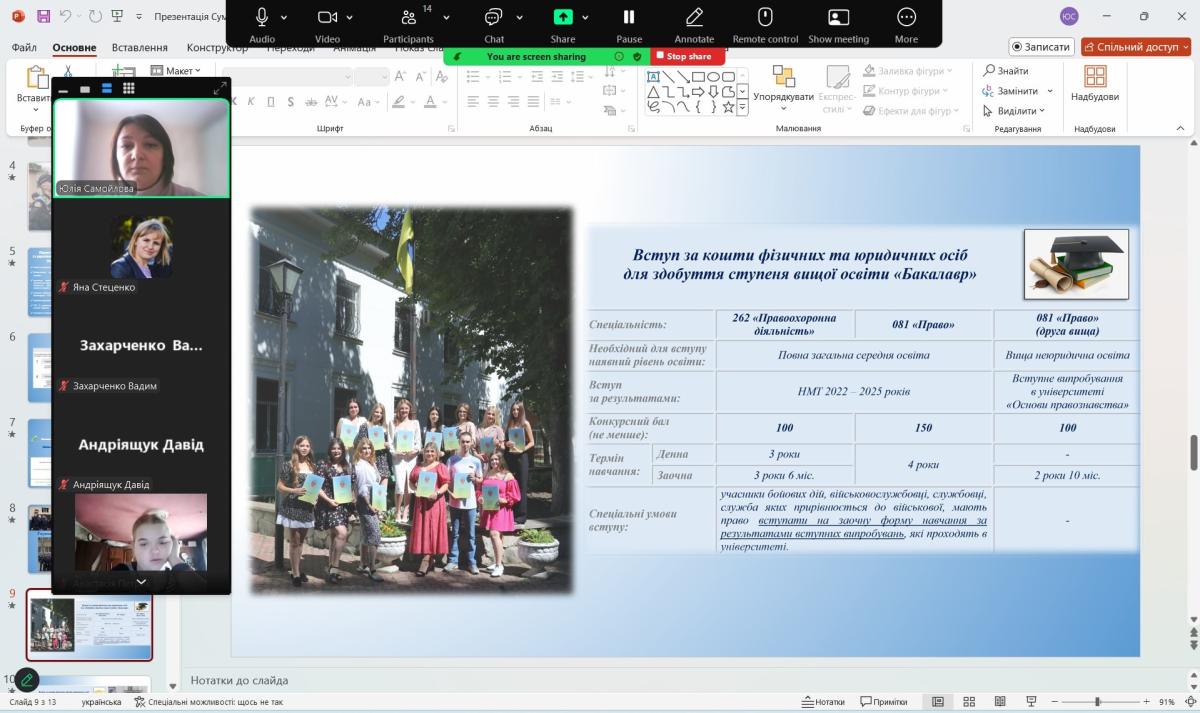Toggle Примітки comments pane in status bar
1200x713 pixels.
(882, 702)
